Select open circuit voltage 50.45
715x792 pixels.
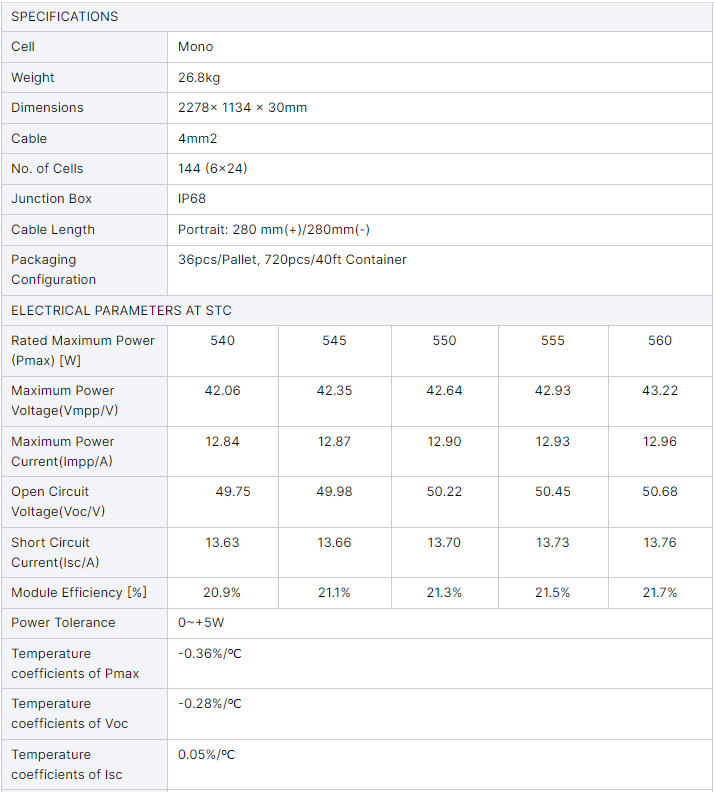click(x=553, y=491)
